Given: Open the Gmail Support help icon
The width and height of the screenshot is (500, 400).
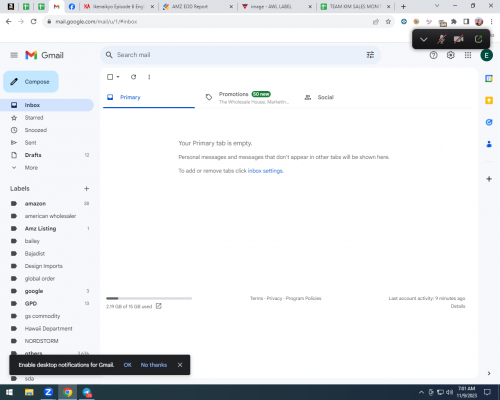Looking at the screenshot, I should (x=433, y=55).
